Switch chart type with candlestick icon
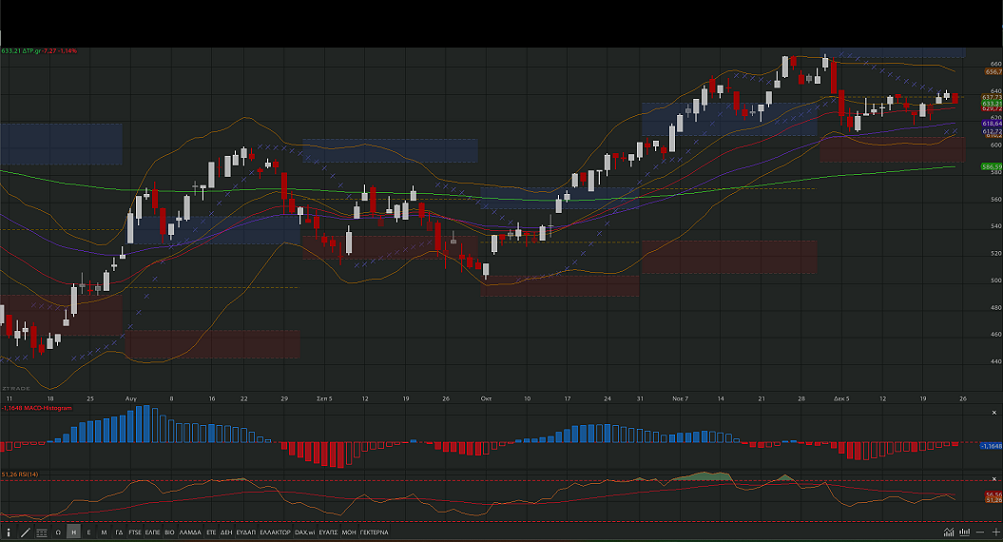The image size is (1003, 542). 964,532
